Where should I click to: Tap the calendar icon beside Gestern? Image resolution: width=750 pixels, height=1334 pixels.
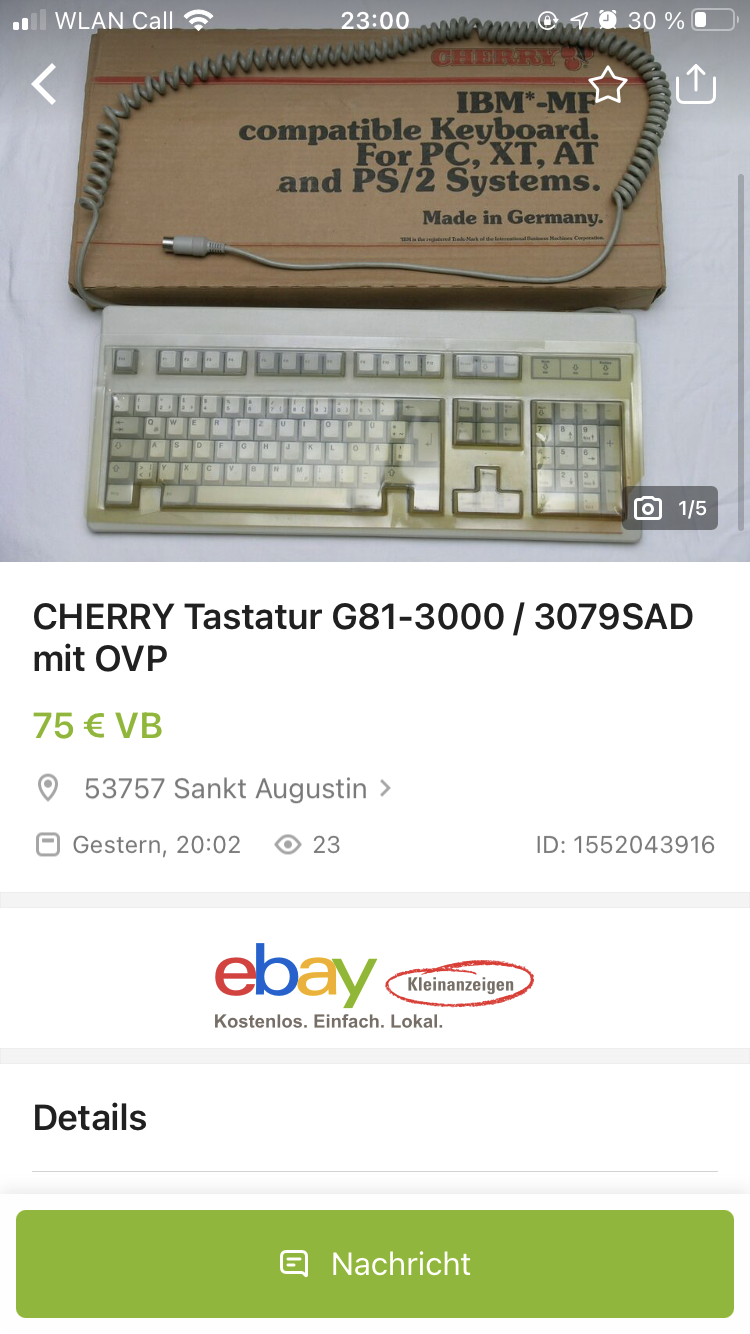pos(47,845)
